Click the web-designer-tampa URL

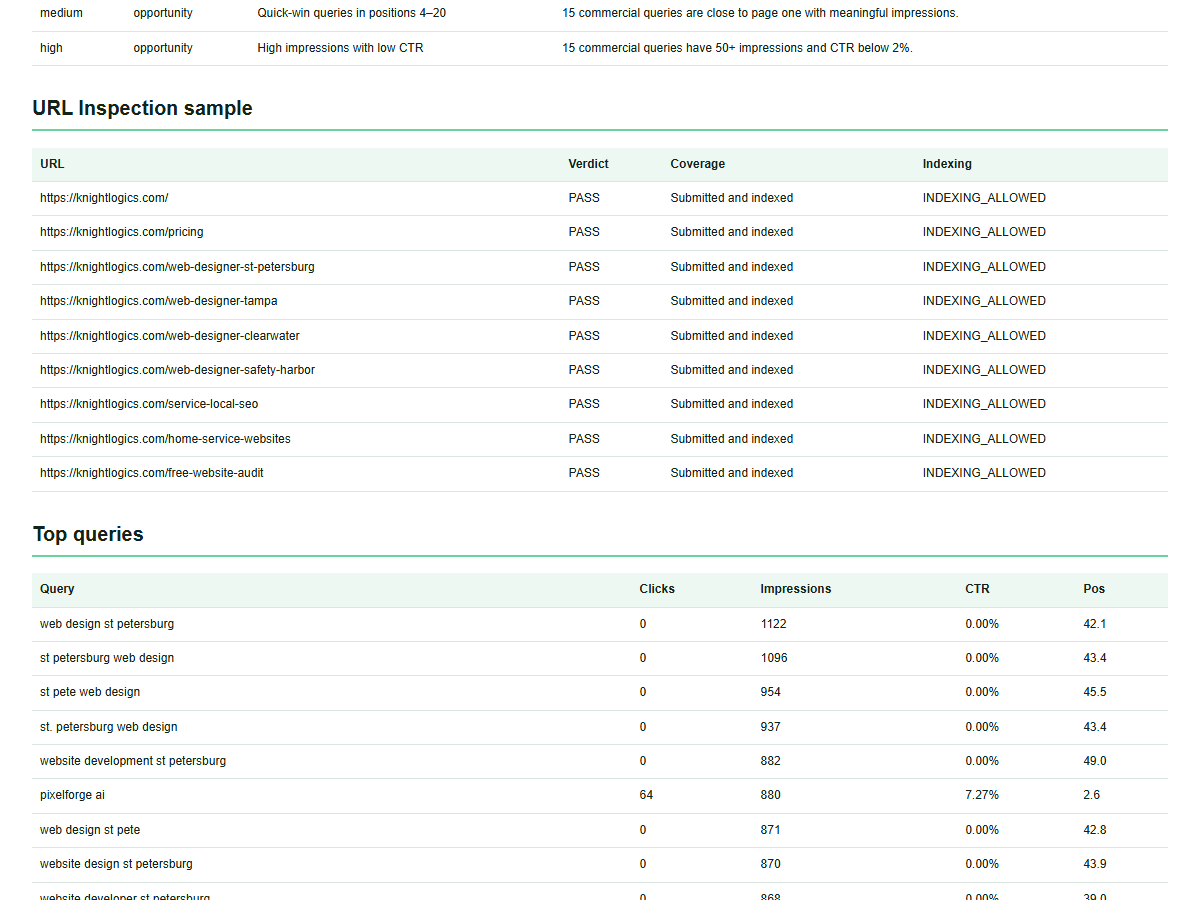[x=159, y=301]
